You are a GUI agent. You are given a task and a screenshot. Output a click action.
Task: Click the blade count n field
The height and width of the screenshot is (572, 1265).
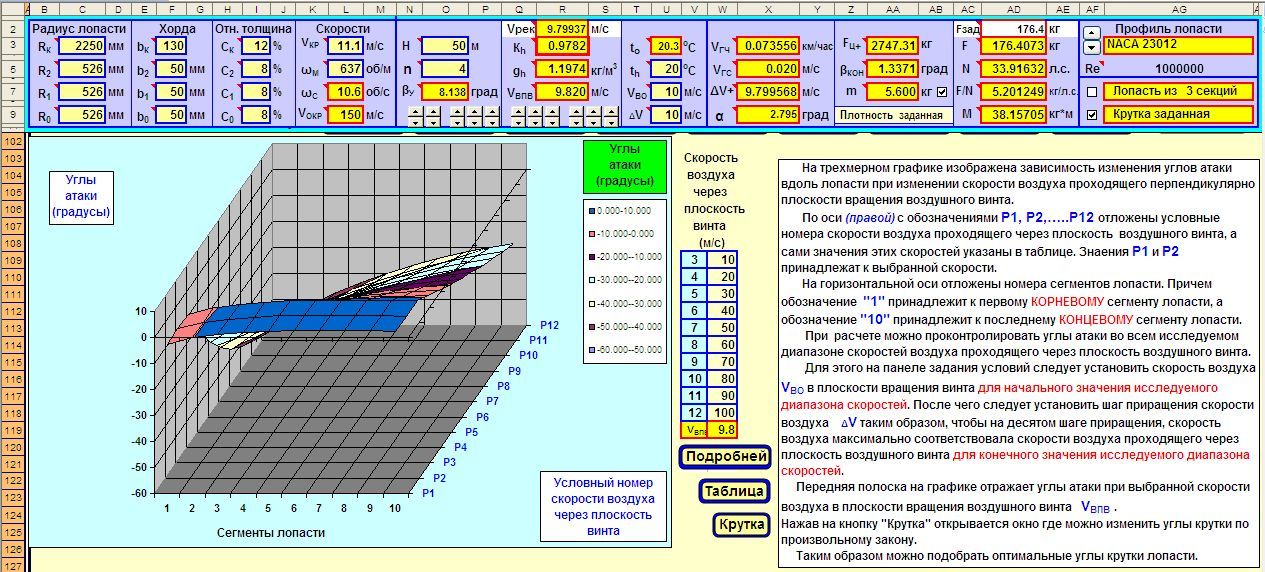point(444,69)
